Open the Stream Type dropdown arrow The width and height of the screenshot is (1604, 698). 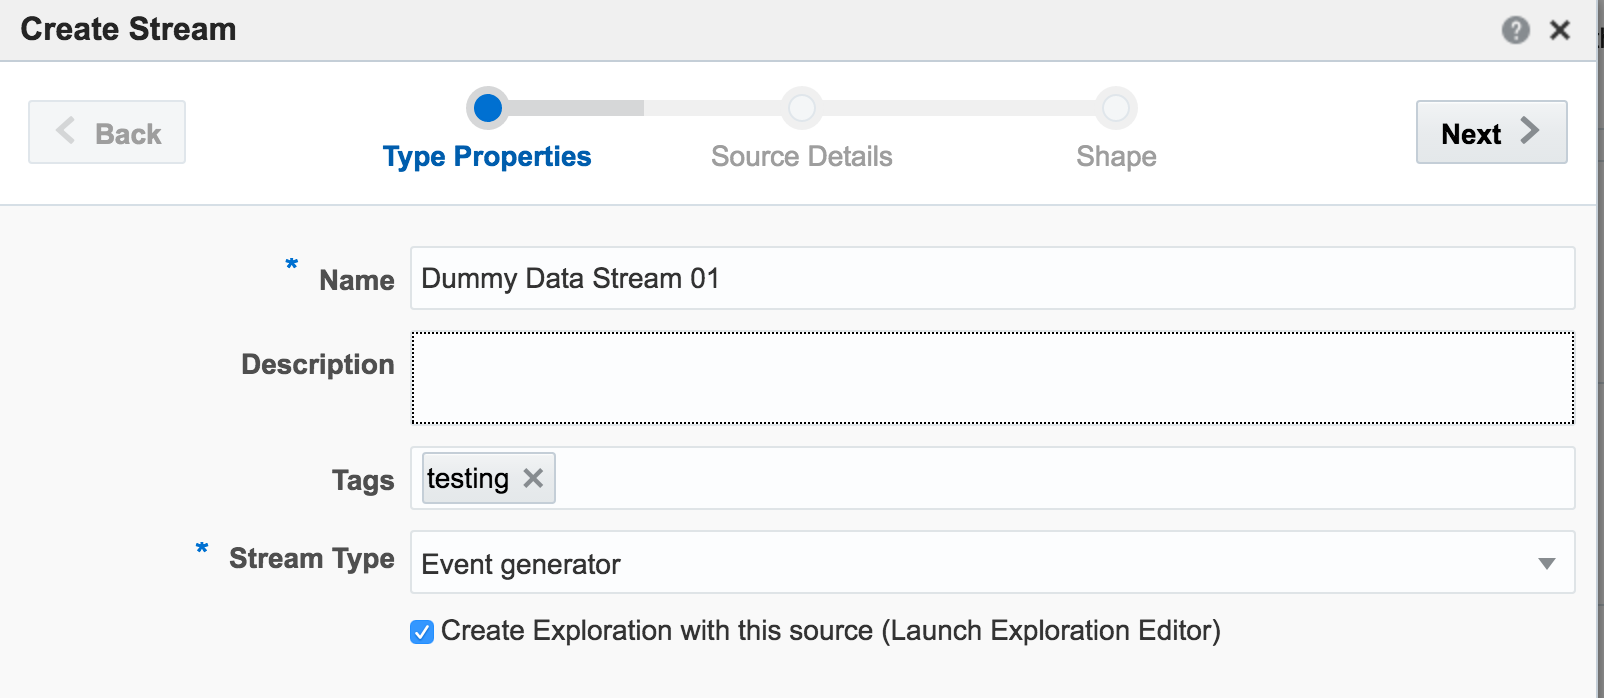point(1546,563)
